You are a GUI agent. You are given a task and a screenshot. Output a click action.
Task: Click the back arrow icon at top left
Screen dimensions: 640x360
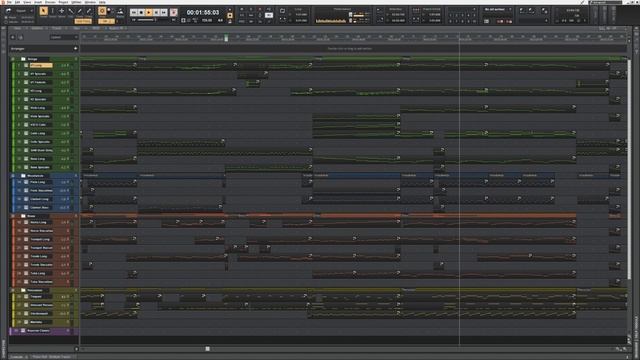pyautogui.click(x=8, y=11)
